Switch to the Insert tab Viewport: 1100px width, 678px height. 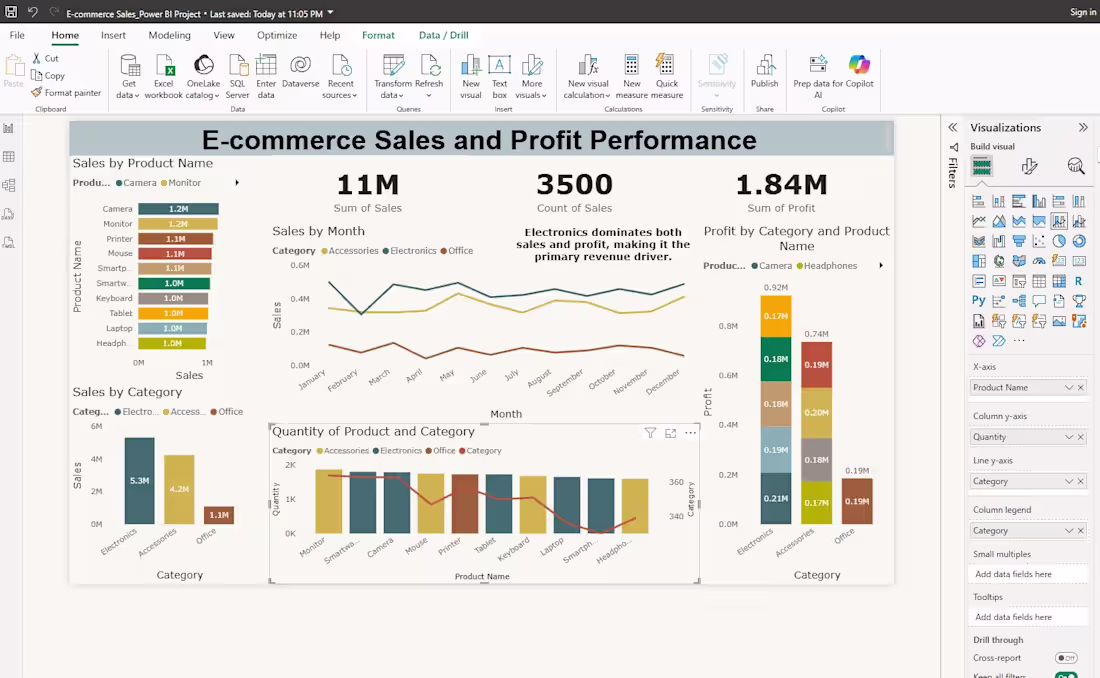click(x=113, y=35)
